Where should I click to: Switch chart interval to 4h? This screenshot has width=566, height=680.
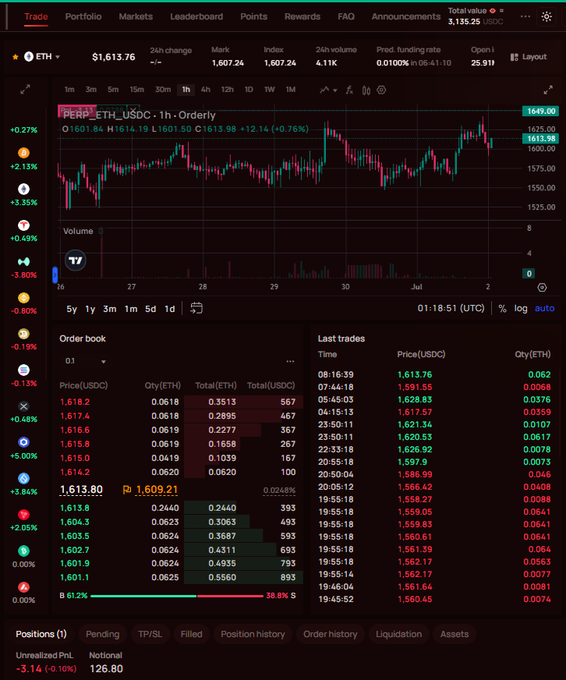pyautogui.click(x=206, y=90)
